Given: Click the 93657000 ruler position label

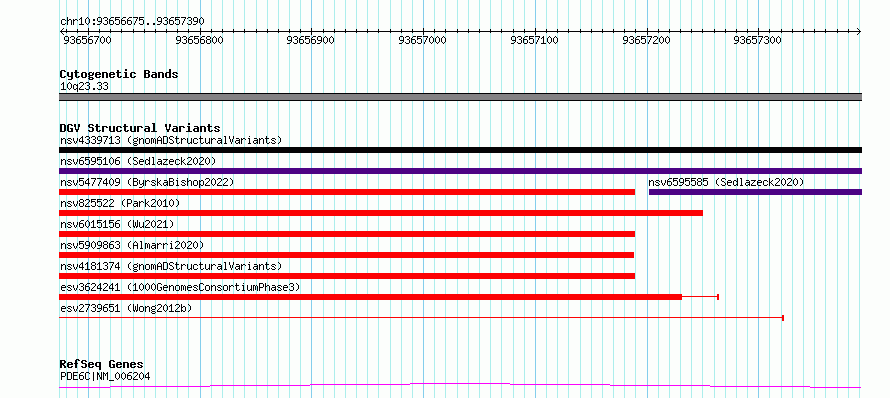Looking at the screenshot, I should click(x=422, y=40).
